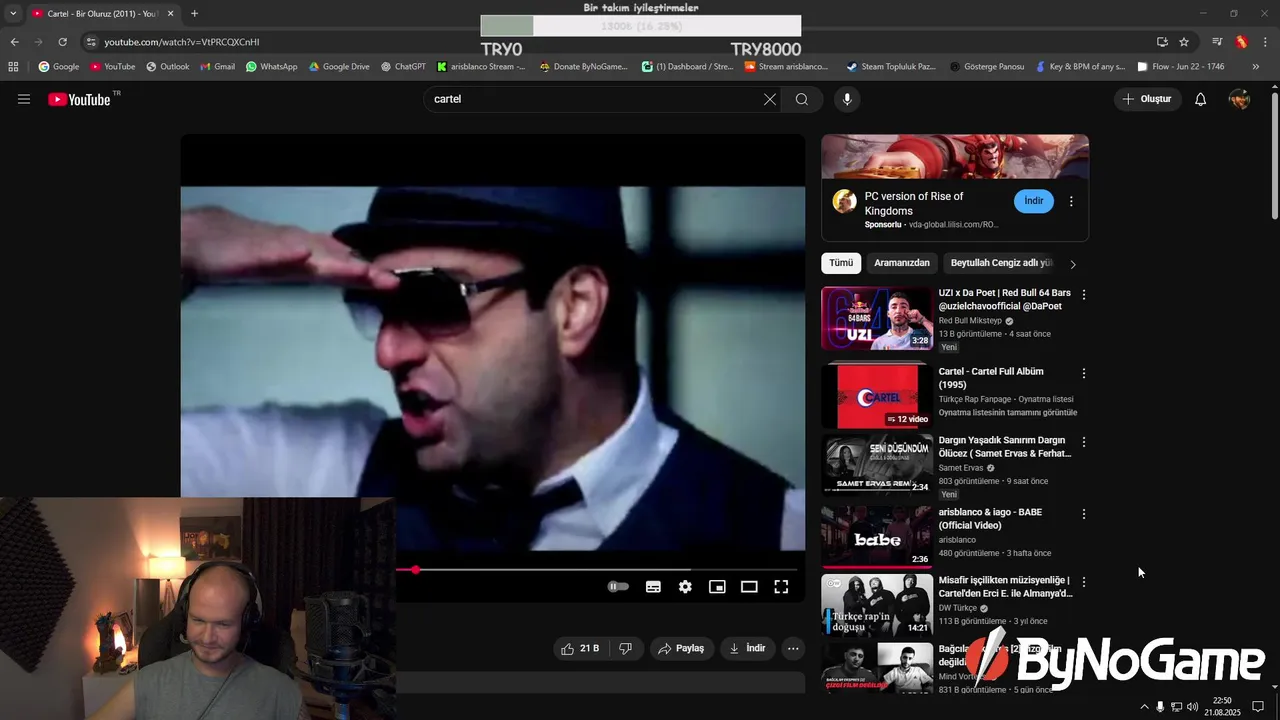Start voice search with the microphone
Screen dimensions: 1280x720
pos(847,99)
